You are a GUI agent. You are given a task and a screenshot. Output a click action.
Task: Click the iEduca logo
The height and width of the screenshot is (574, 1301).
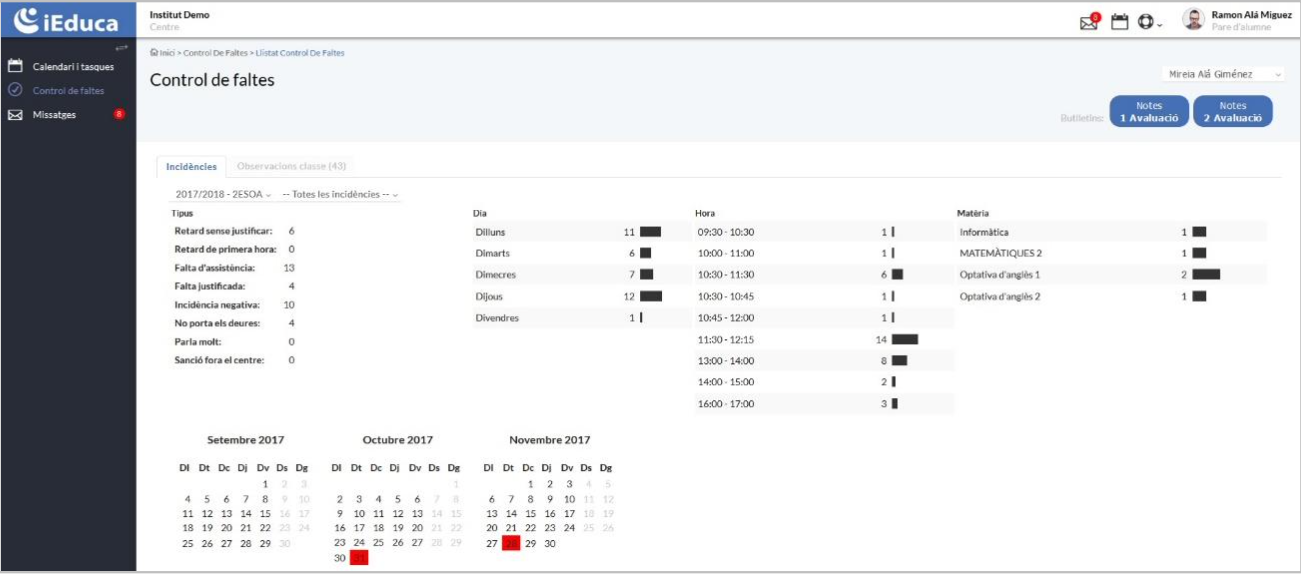tap(67, 20)
